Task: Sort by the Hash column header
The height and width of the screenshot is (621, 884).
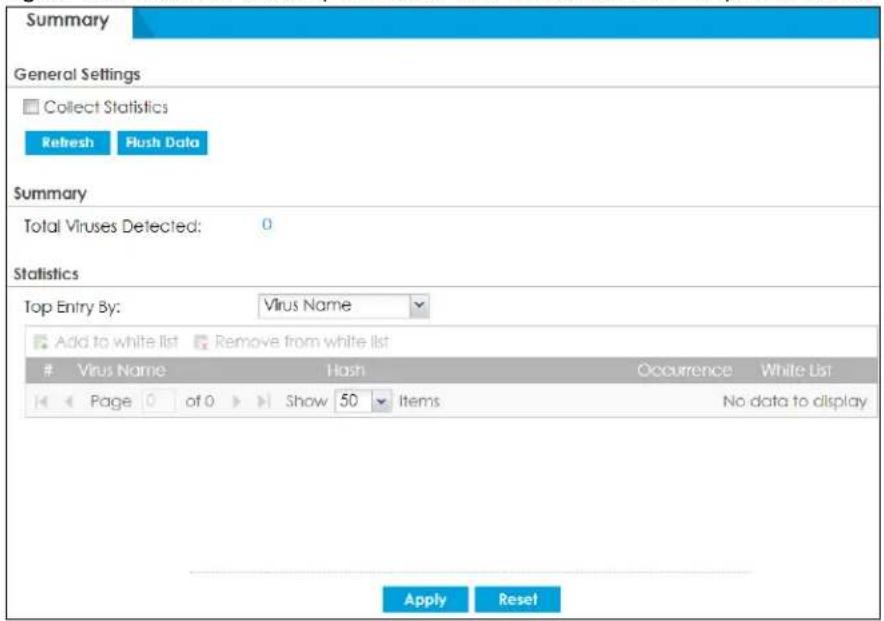Action: pos(346,370)
